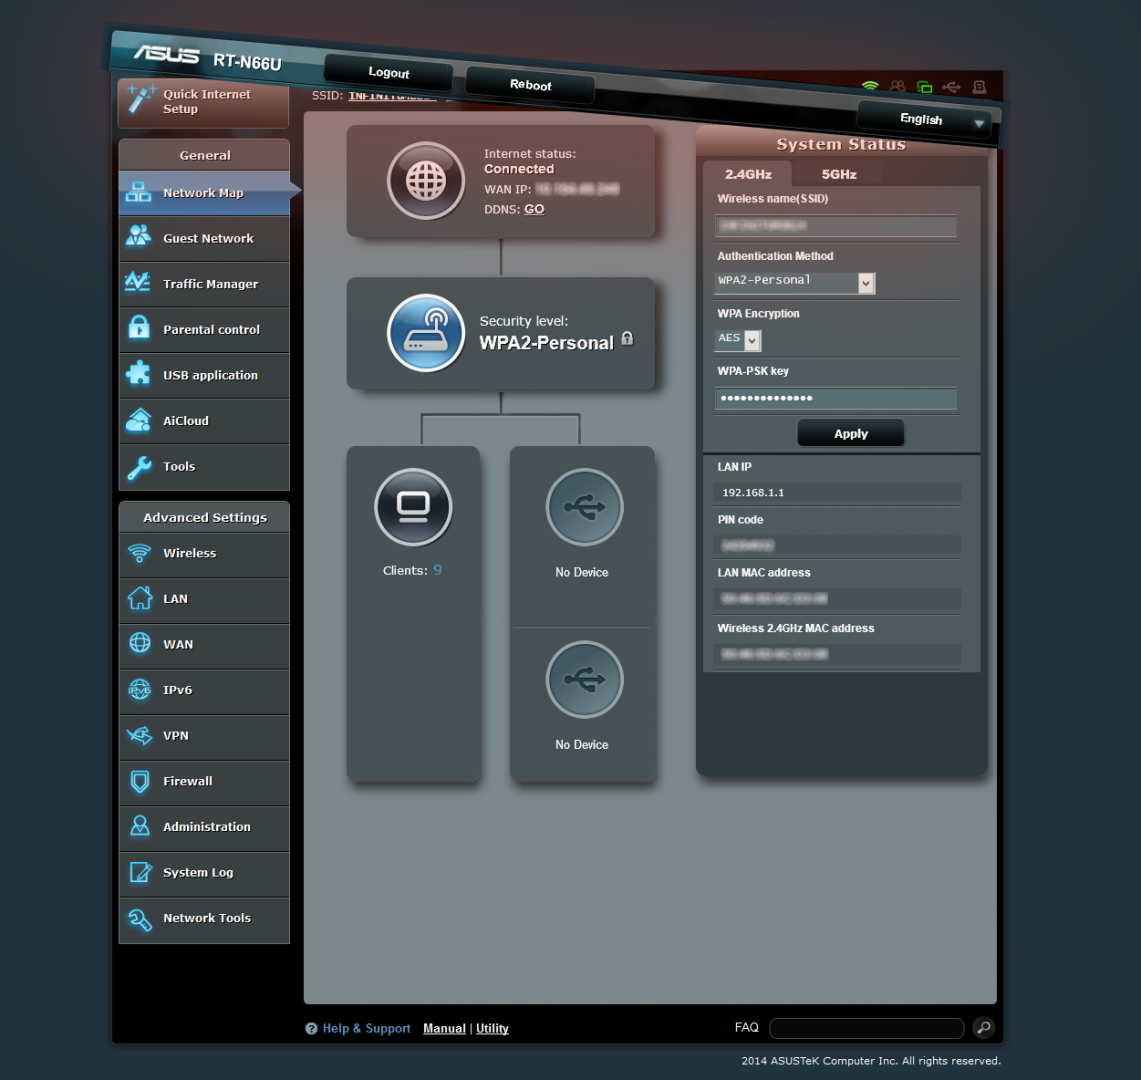The width and height of the screenshot is (1141, 1080).
Task: Switch to the 2.4GHz tab
Action: 748,174
